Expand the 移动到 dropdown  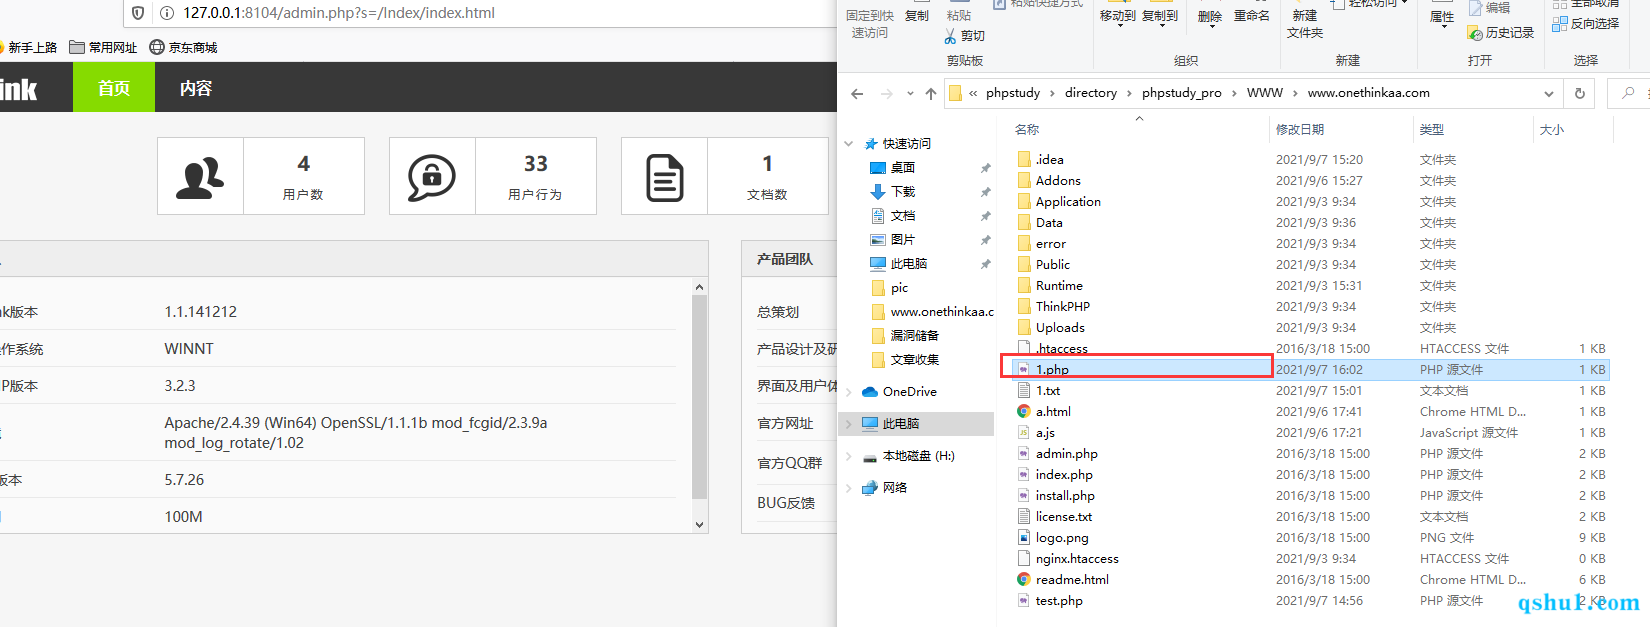1119,28
